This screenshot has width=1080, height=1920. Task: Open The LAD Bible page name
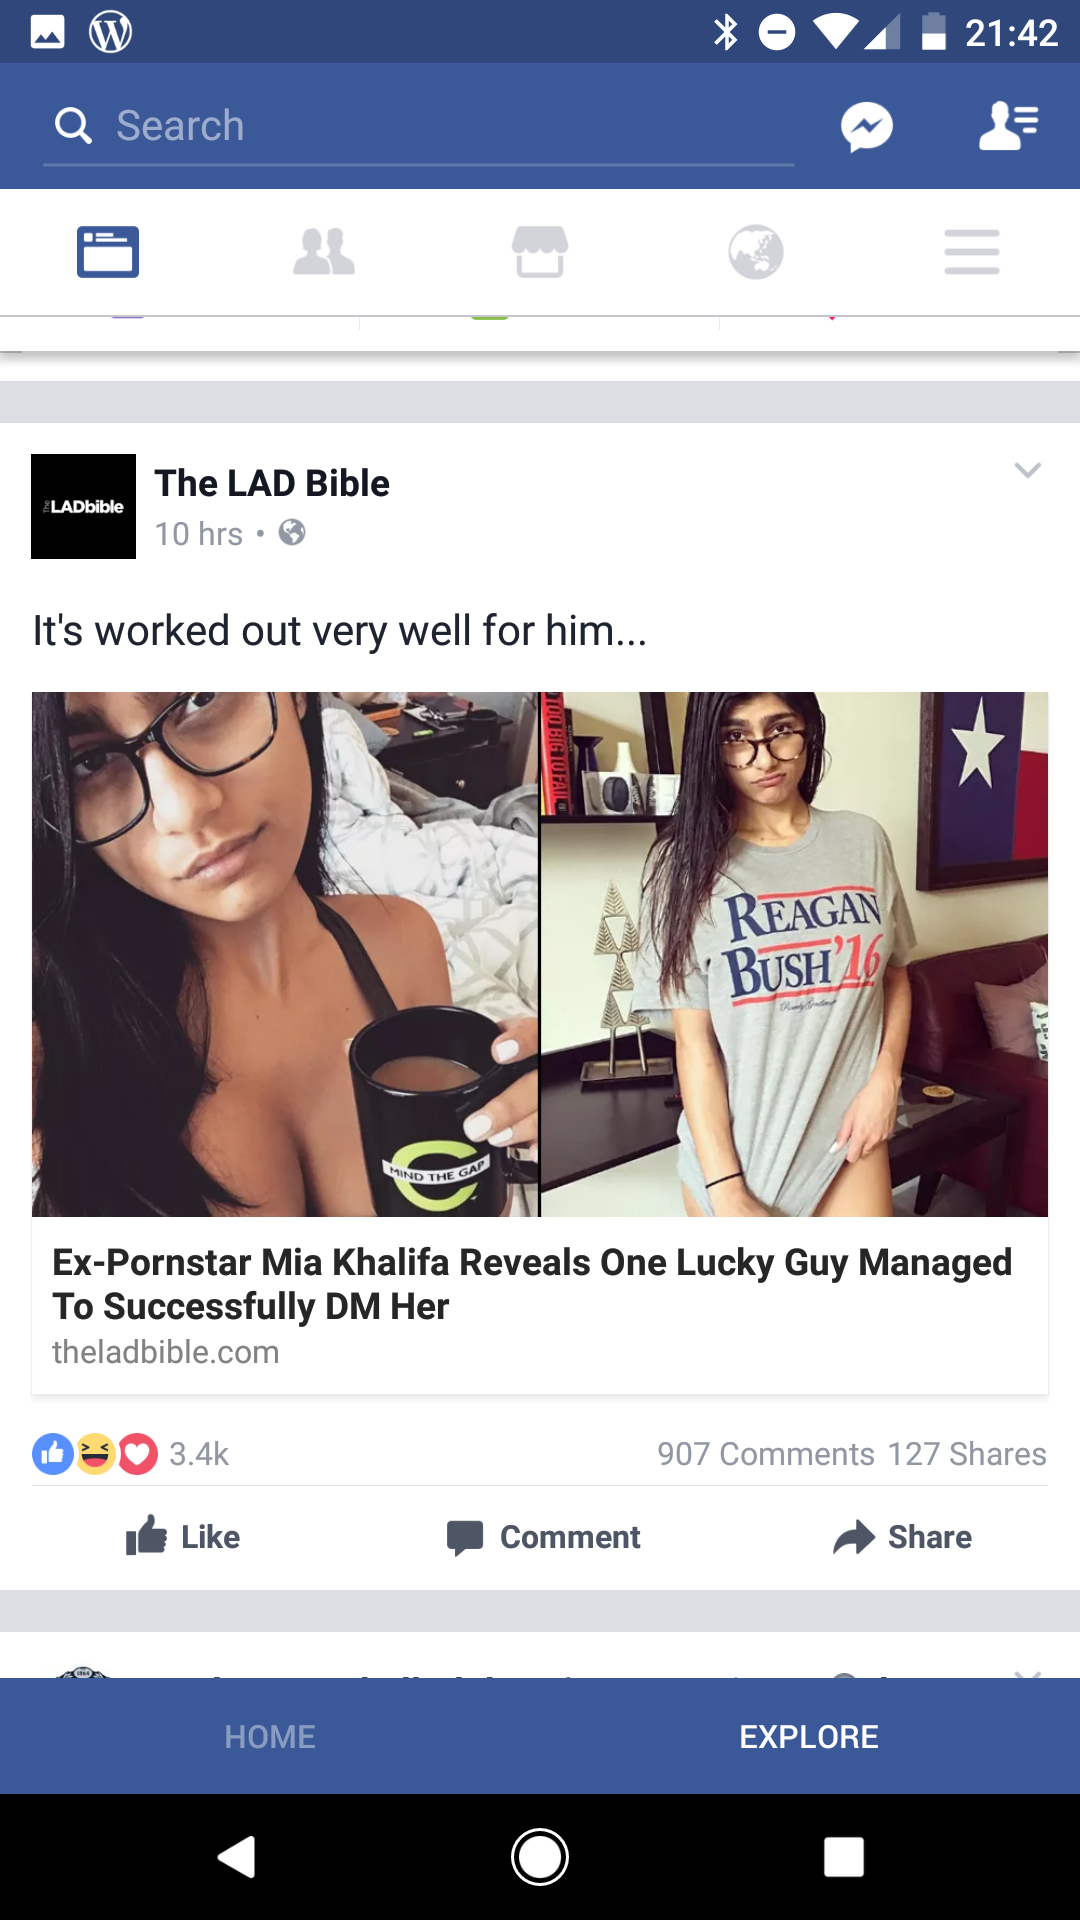click(272, 483)
